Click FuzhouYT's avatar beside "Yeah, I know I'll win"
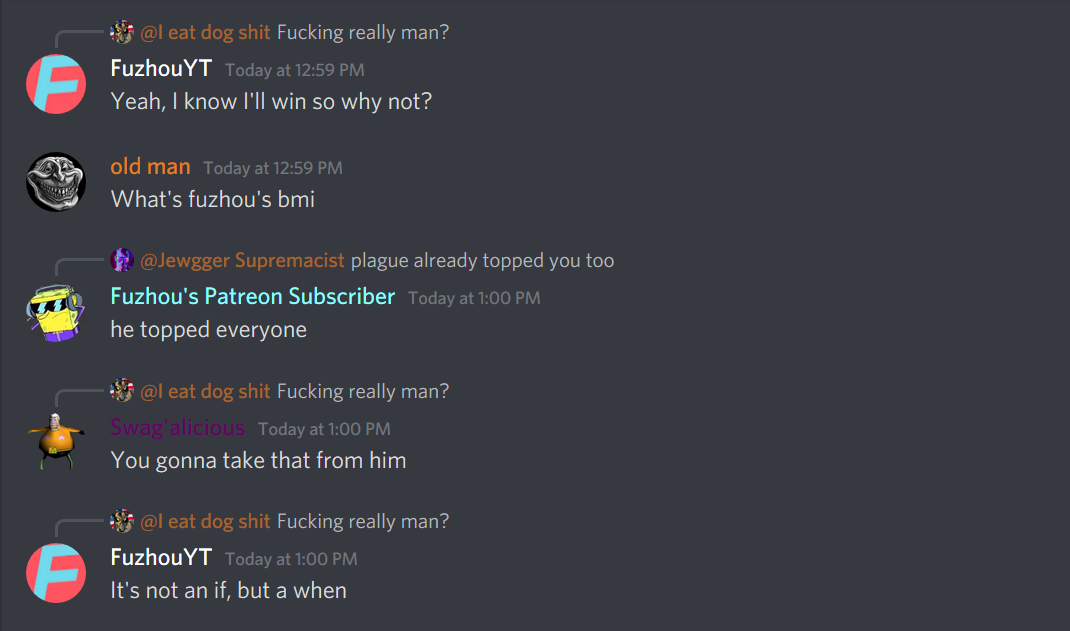Screen dimensions: 1070x631 56,84
